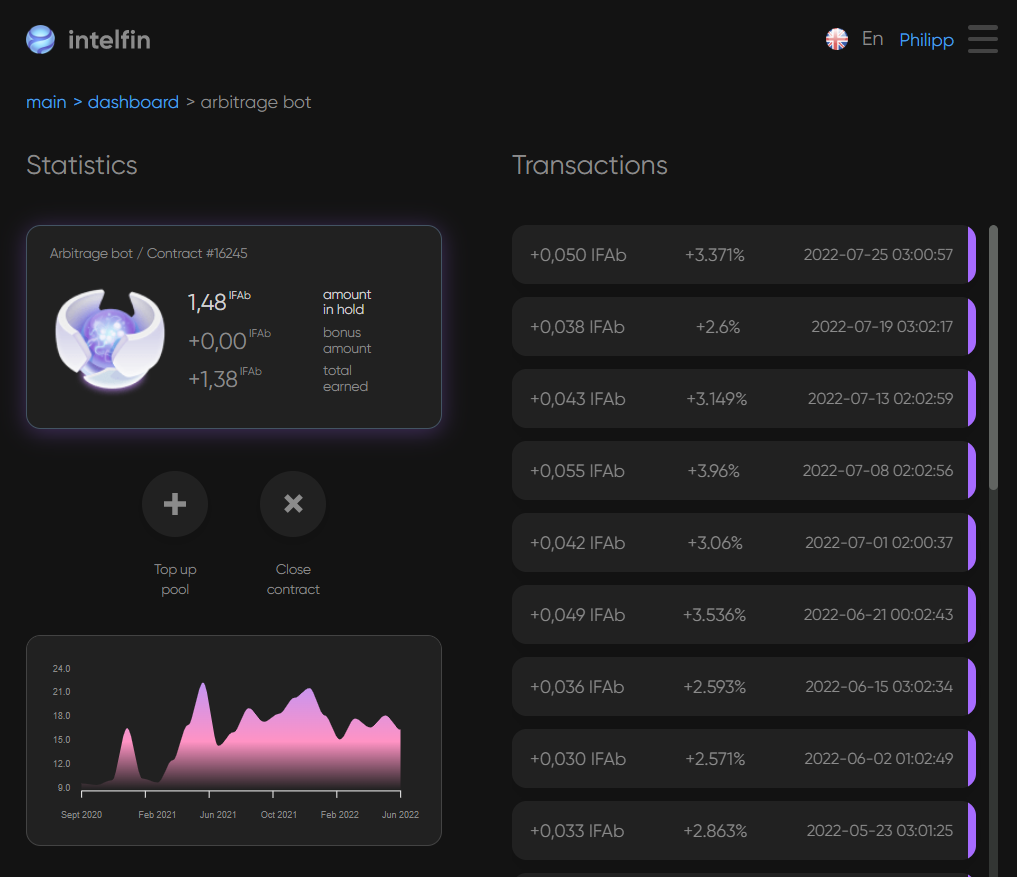Click the intelfin brand name text
The width and height of the screenshot is (1017, 877).
109,41
